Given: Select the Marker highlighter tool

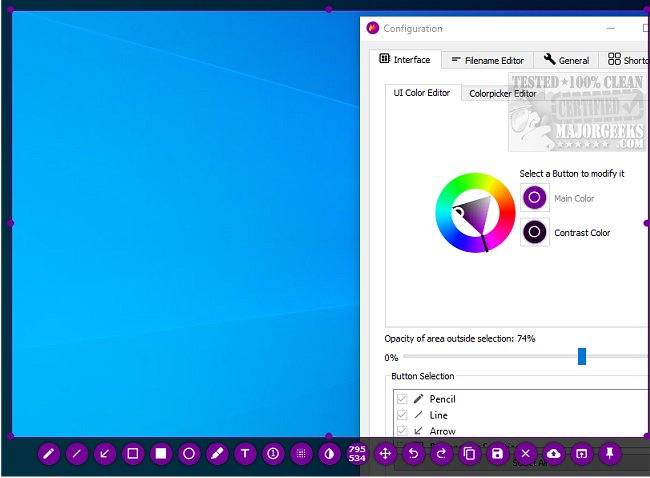Looking at the screenshot, I should 217,454.
